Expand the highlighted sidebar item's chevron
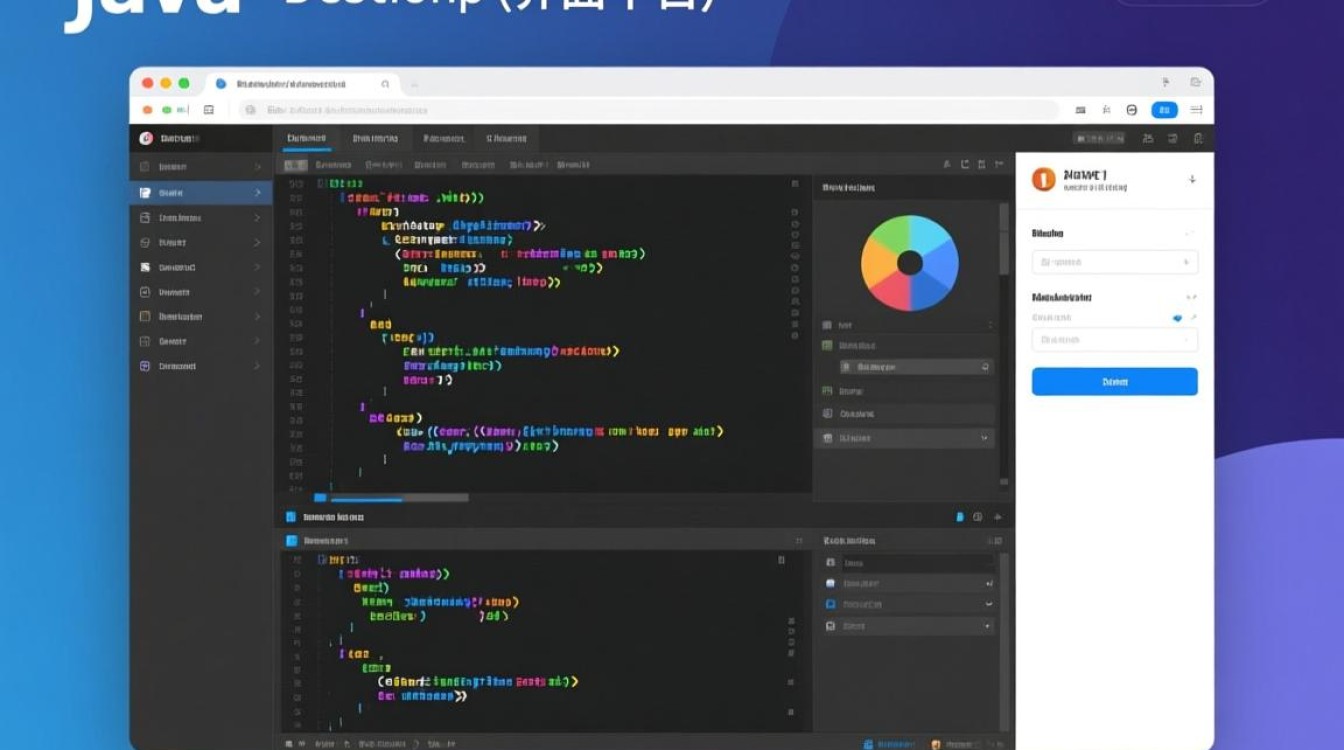The image size is (1344, 750). coord(257,192)
